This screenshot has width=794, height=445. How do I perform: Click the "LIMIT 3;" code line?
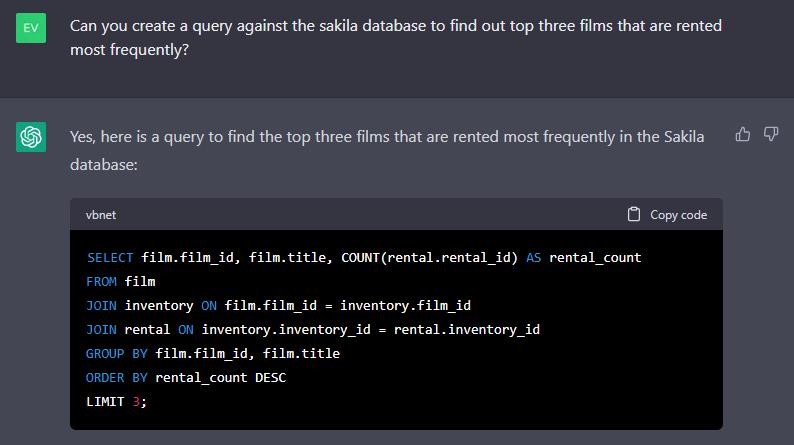click(x=116, y=402)
